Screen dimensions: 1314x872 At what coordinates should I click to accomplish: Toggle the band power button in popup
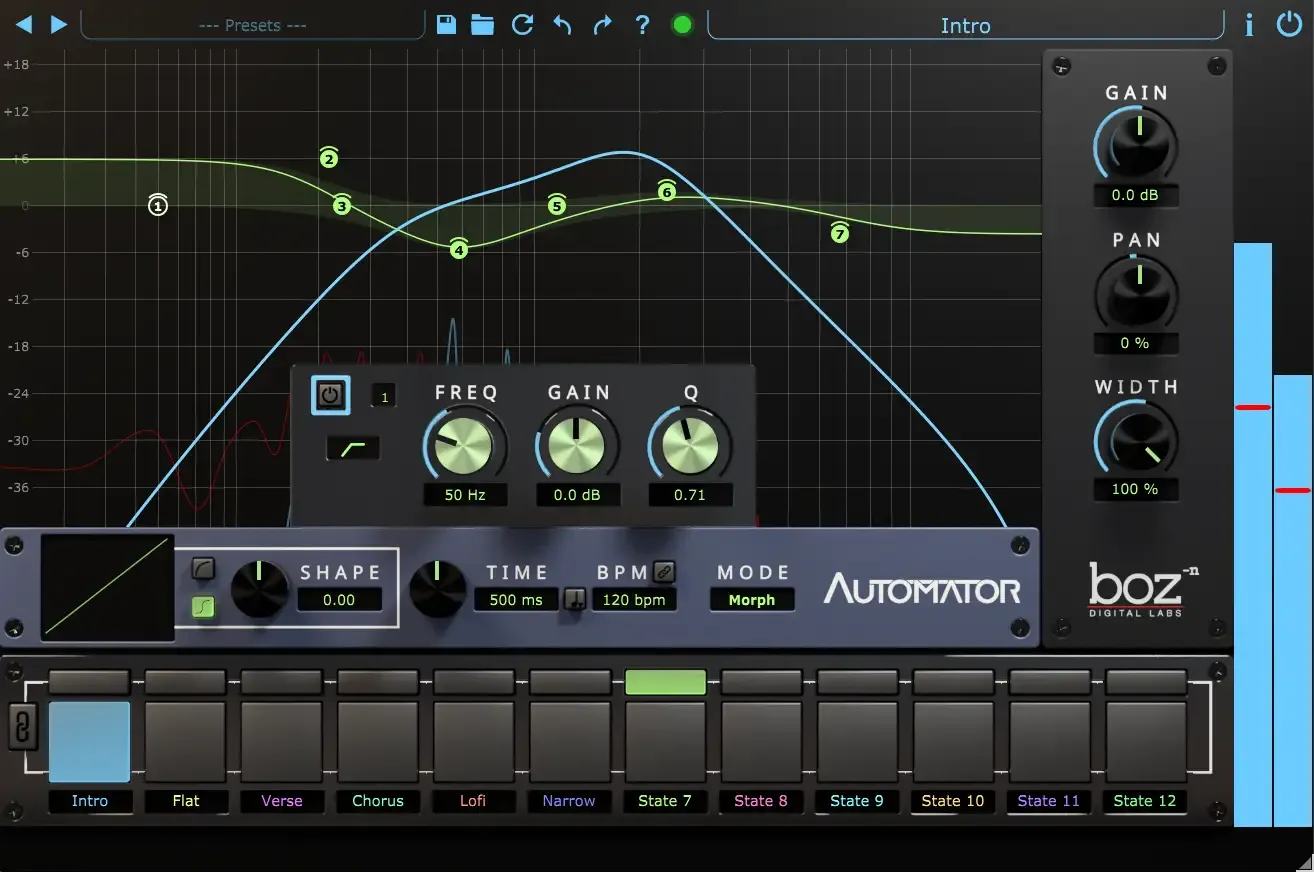pos(330,395)
